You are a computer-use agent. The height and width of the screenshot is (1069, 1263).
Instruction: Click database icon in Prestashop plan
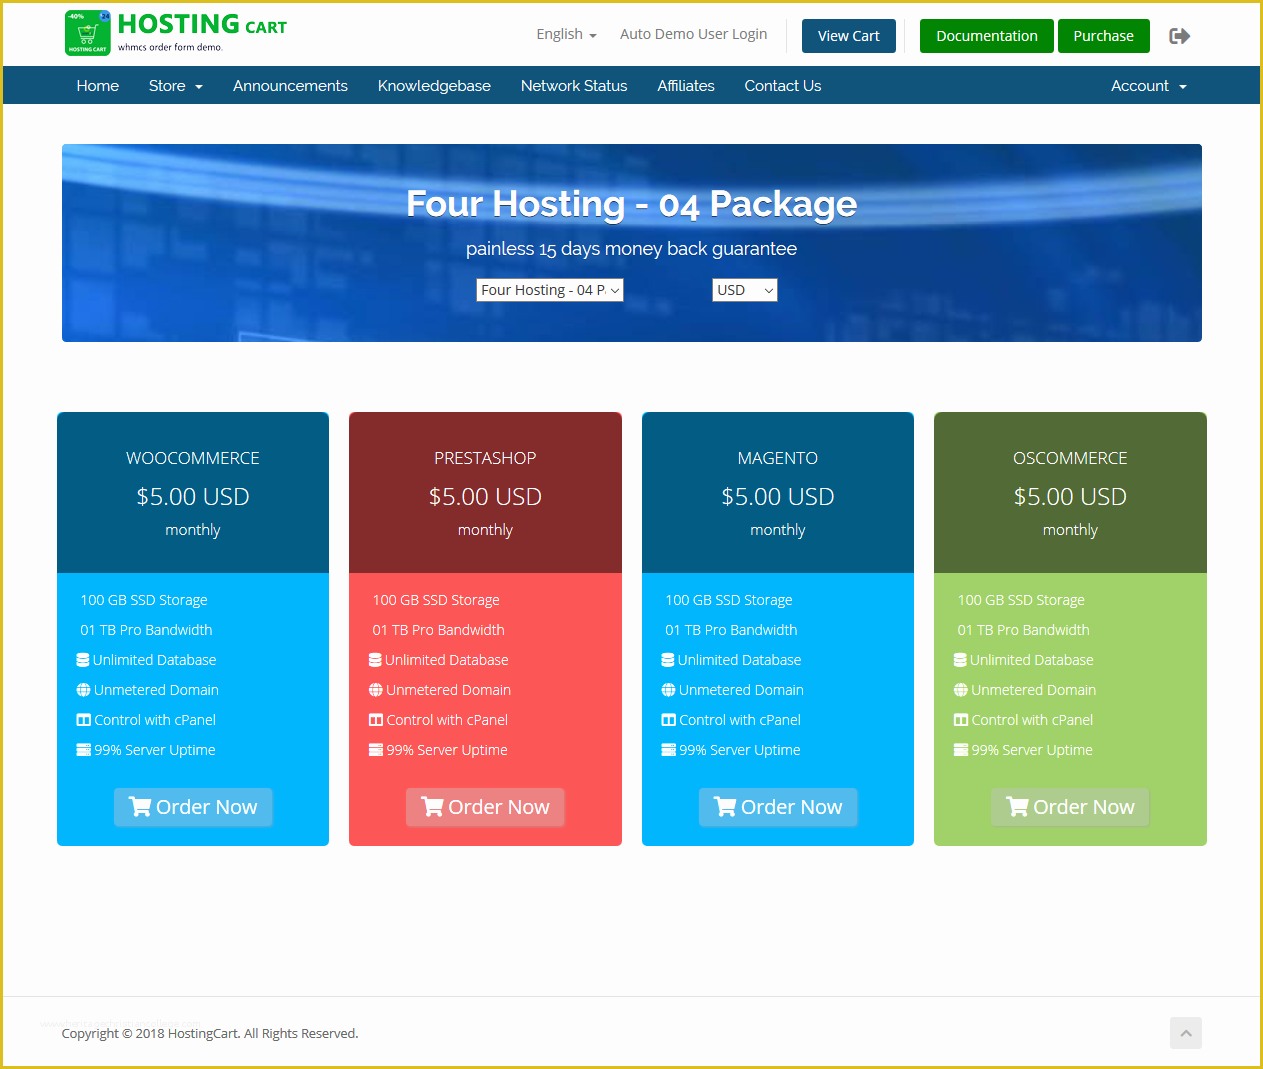tap(375, 660)
